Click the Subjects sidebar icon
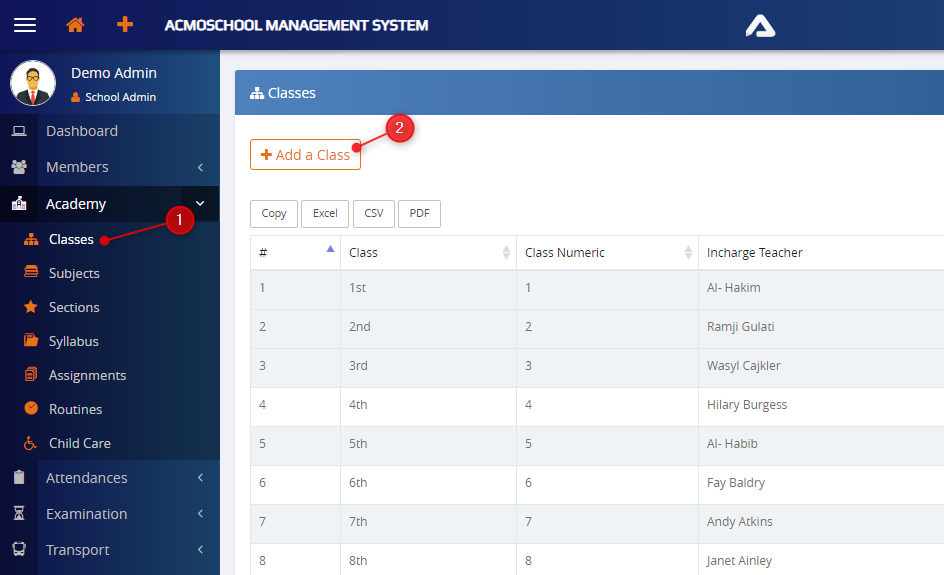The image size is (944, 575). (x=31, y=273)
